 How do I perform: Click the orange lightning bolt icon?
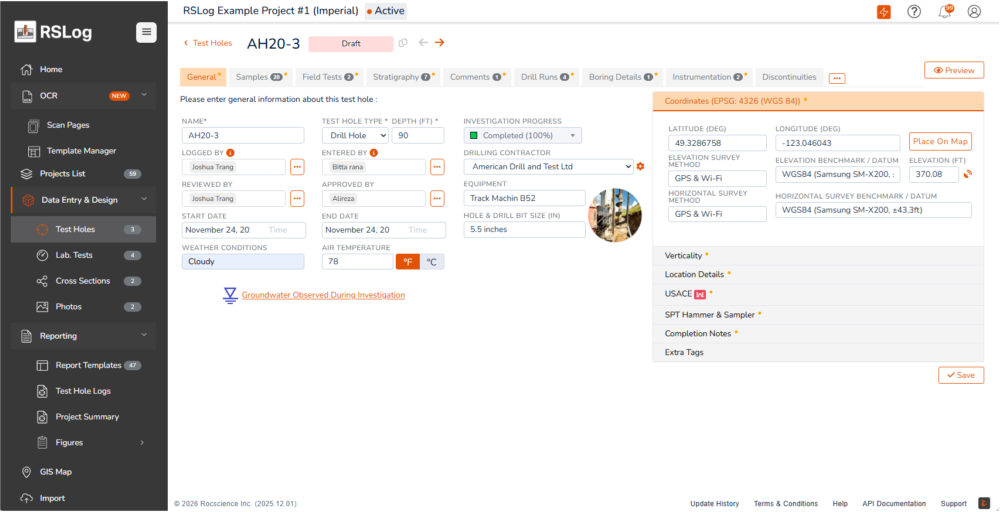pos(884,12)
